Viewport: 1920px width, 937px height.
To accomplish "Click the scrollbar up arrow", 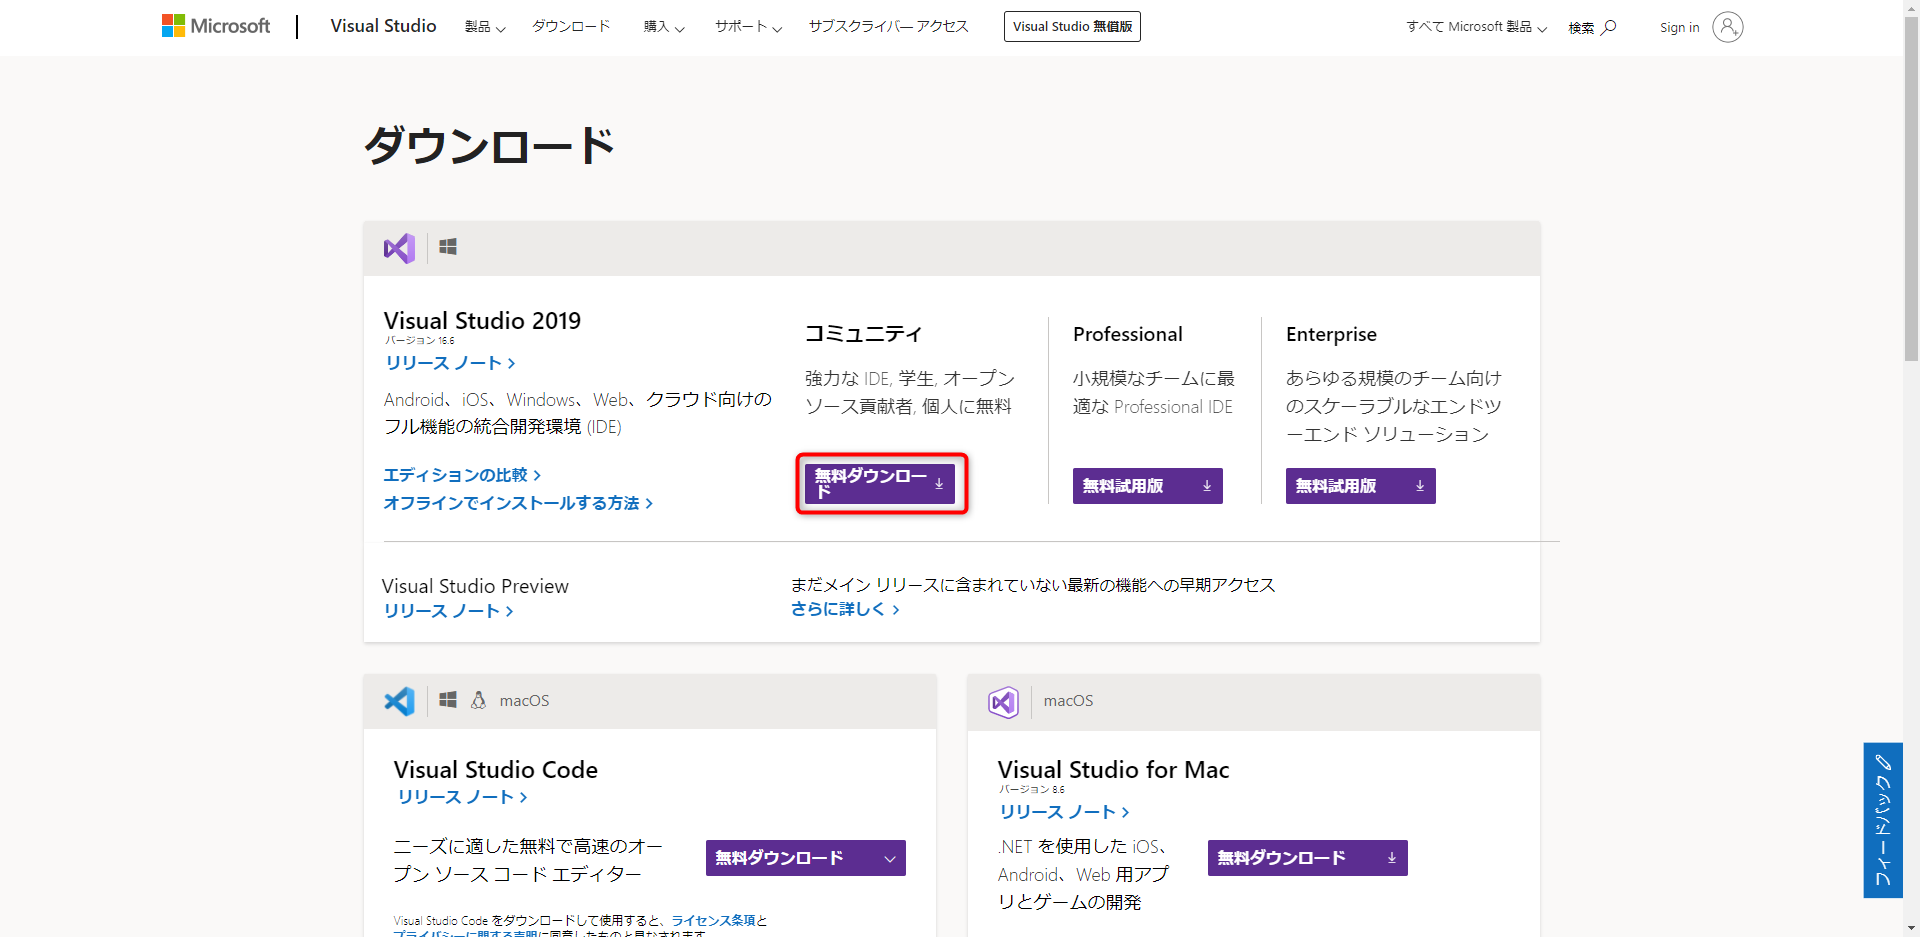I will [1911, 8].
